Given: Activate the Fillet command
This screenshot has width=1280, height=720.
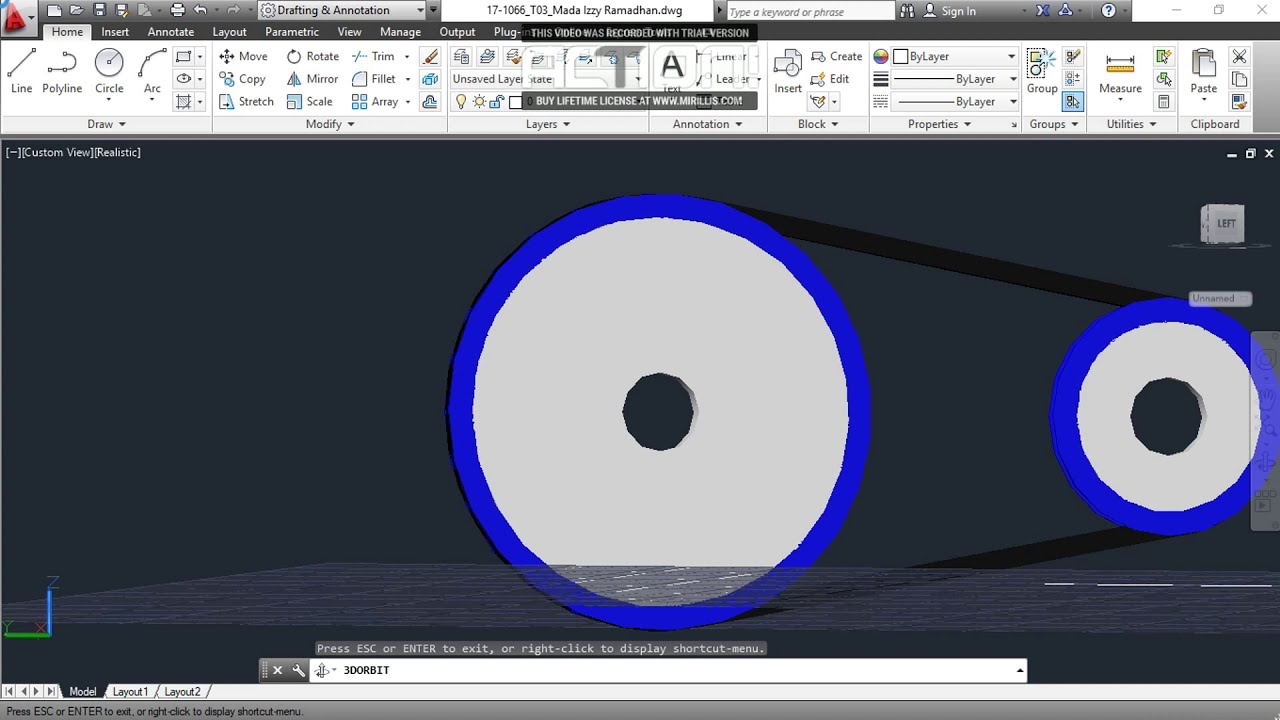Looking at the screenshot, I should click(x=374, y=79).
